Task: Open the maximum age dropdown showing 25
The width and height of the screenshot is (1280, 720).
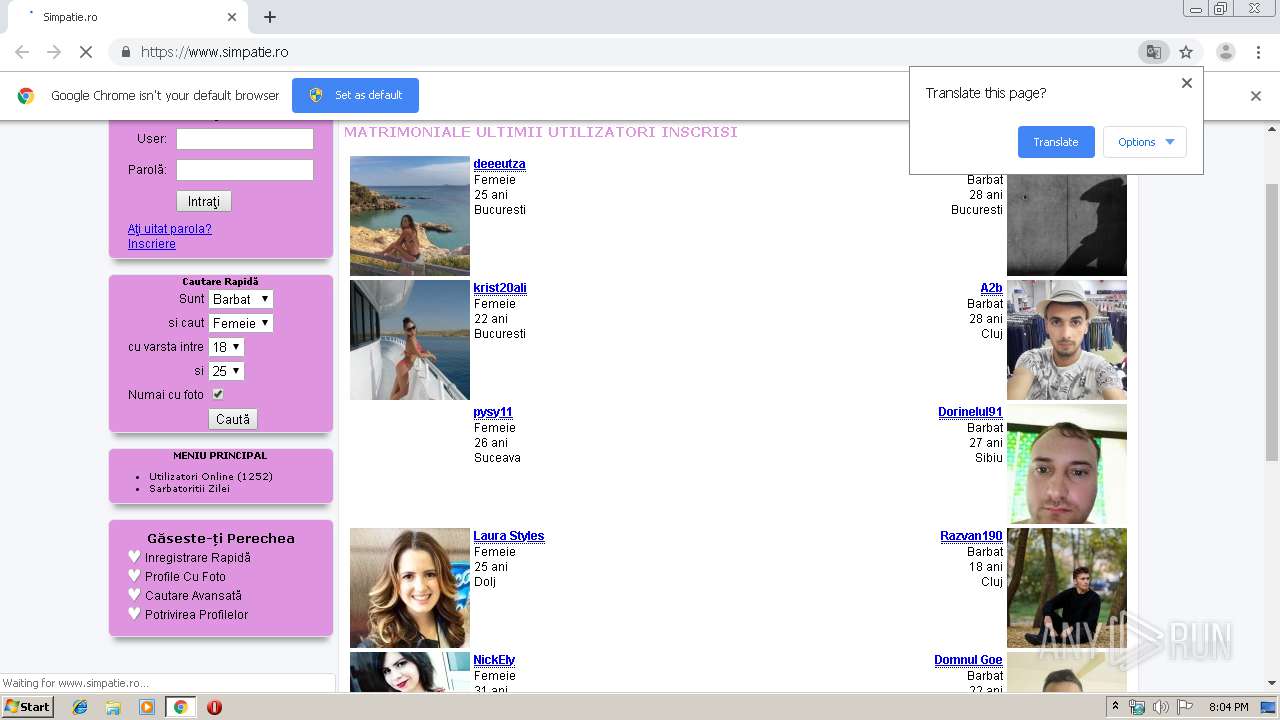Action: 226,371
